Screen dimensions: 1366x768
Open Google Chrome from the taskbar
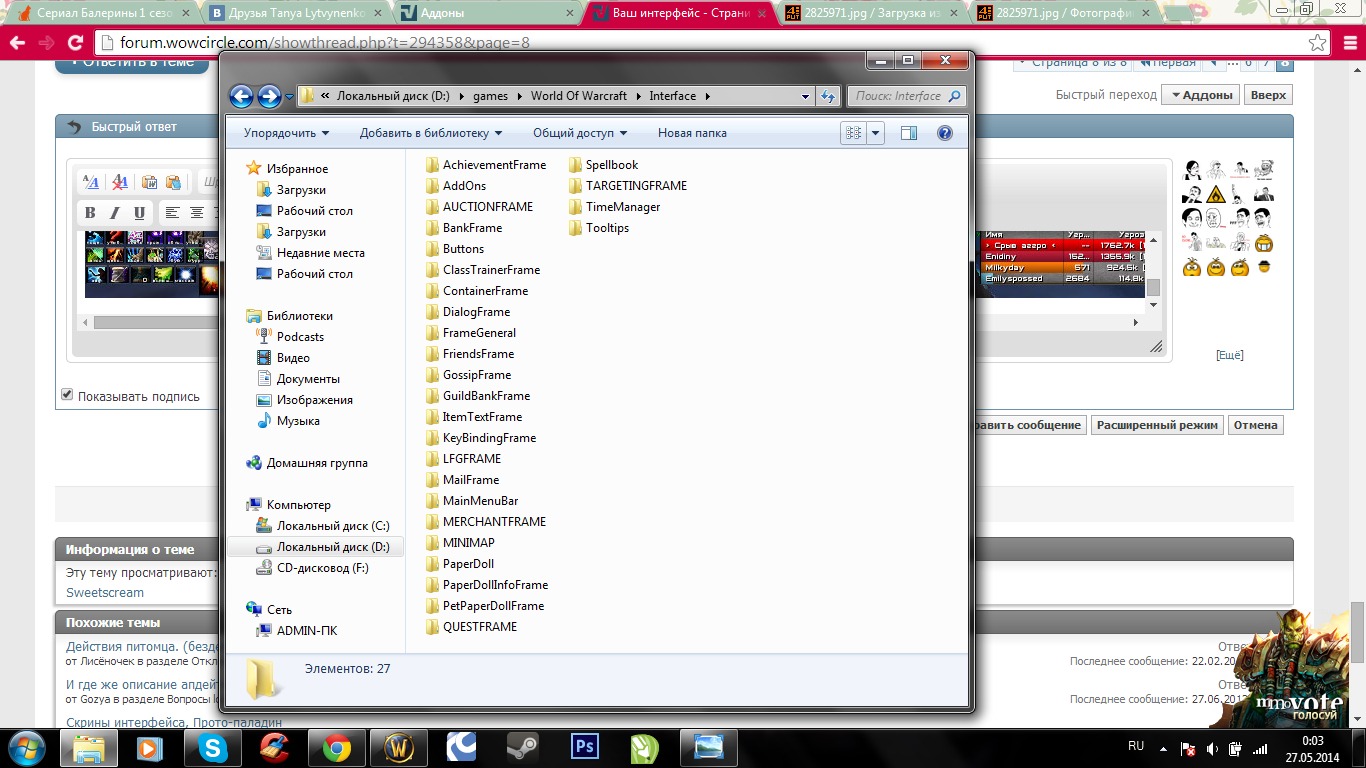pyautogui.click(x=336, y=747)
